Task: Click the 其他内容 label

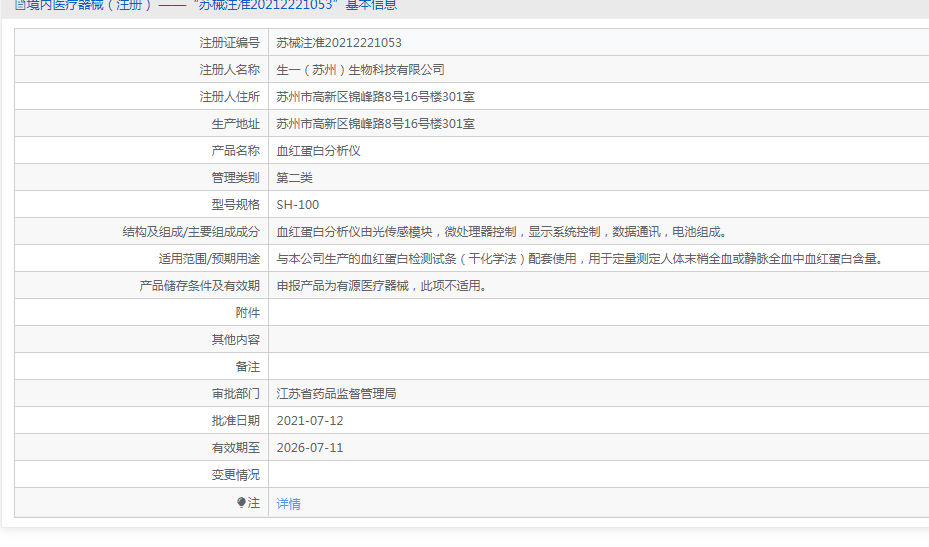Action: [235, 340]
